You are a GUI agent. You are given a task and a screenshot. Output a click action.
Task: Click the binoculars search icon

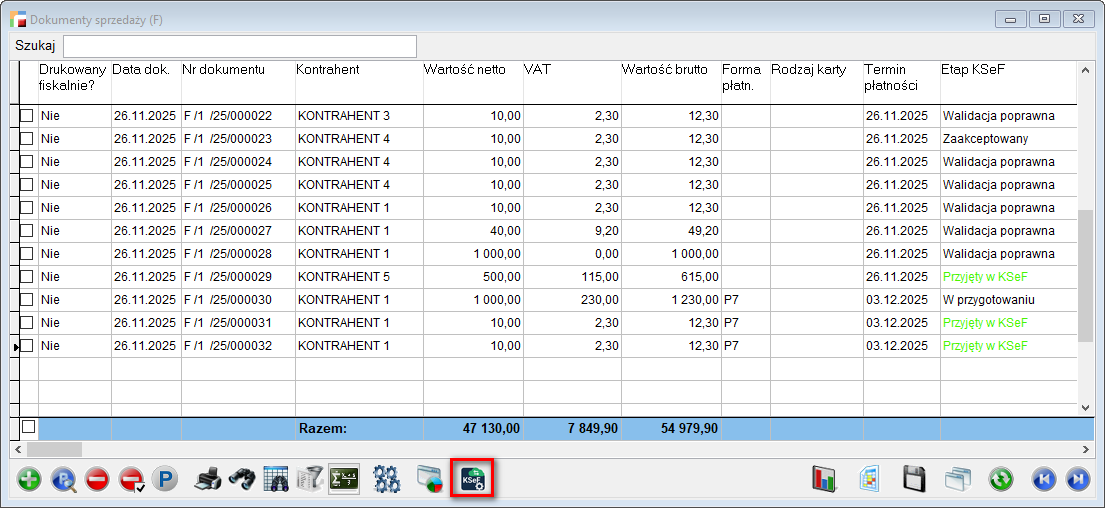pyautogui.click(x=242, y=479)
